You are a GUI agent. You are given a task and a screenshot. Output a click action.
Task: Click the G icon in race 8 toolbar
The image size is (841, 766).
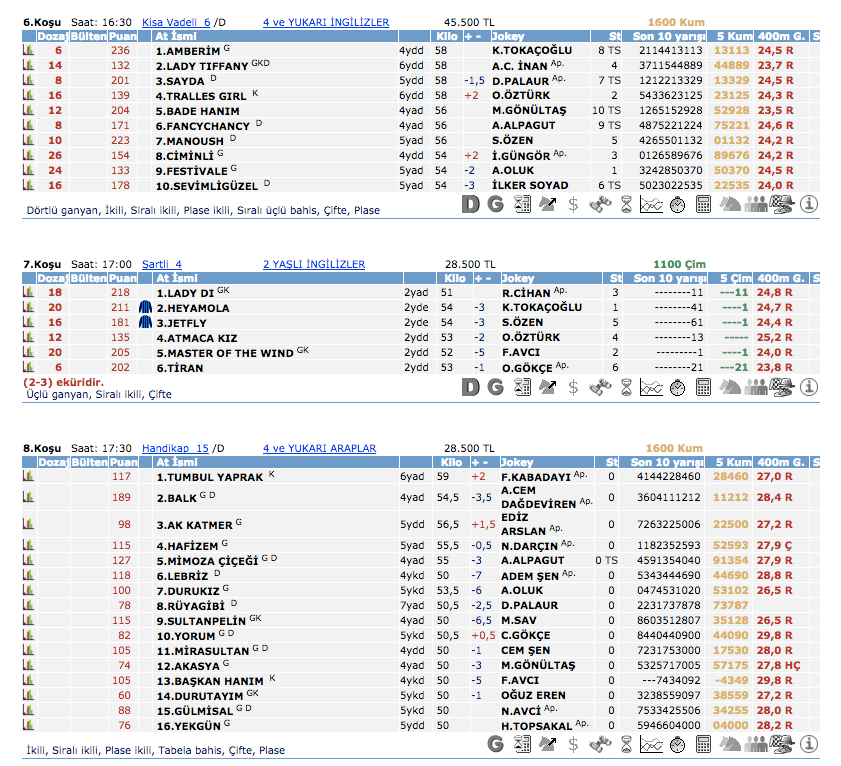[495, 743]
